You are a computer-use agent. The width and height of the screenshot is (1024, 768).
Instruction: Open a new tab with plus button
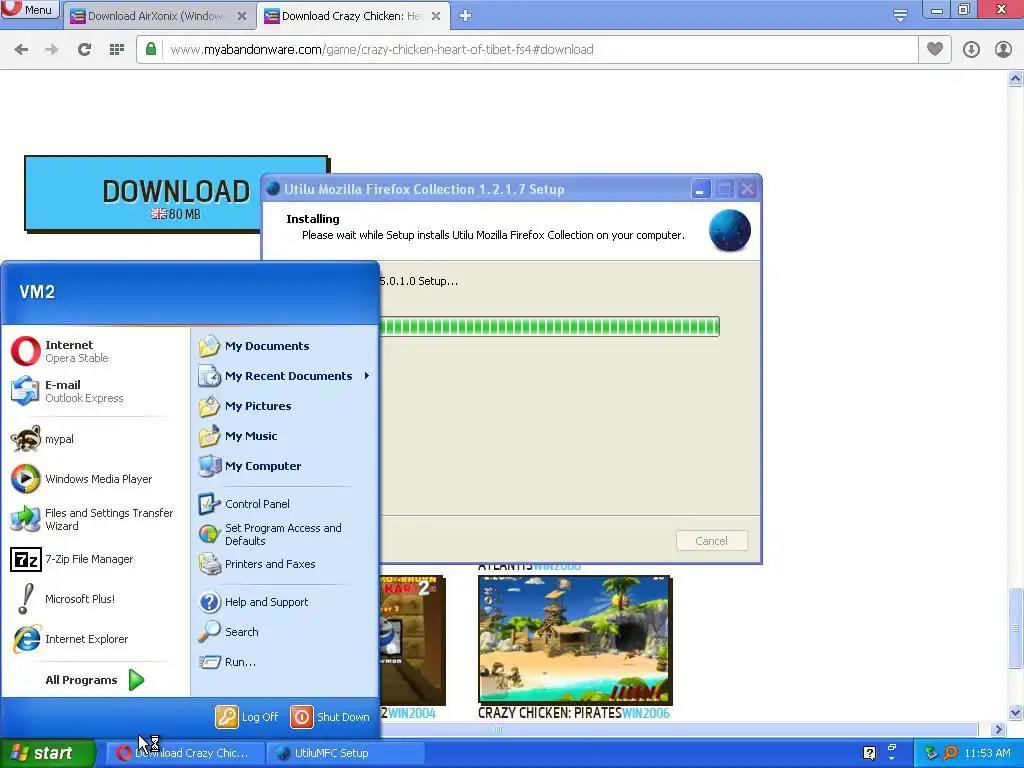[465, 15]
